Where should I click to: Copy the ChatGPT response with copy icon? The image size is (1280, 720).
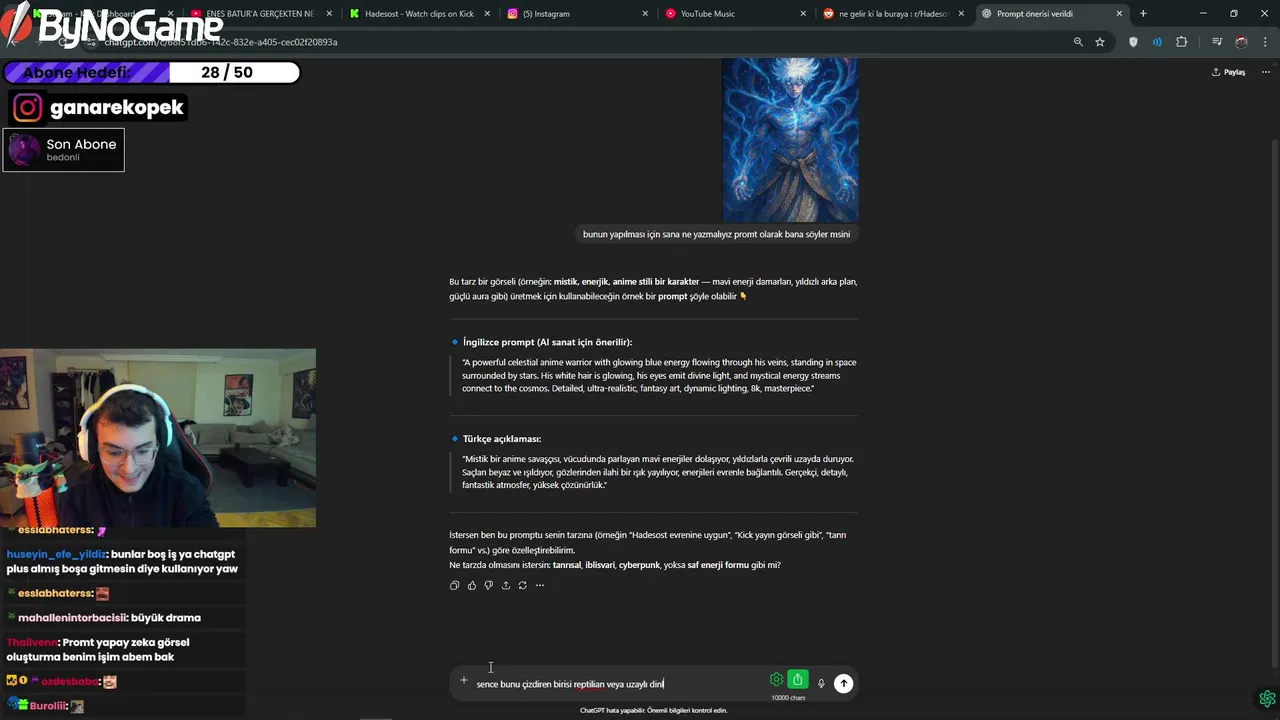(x=454, y=585)
